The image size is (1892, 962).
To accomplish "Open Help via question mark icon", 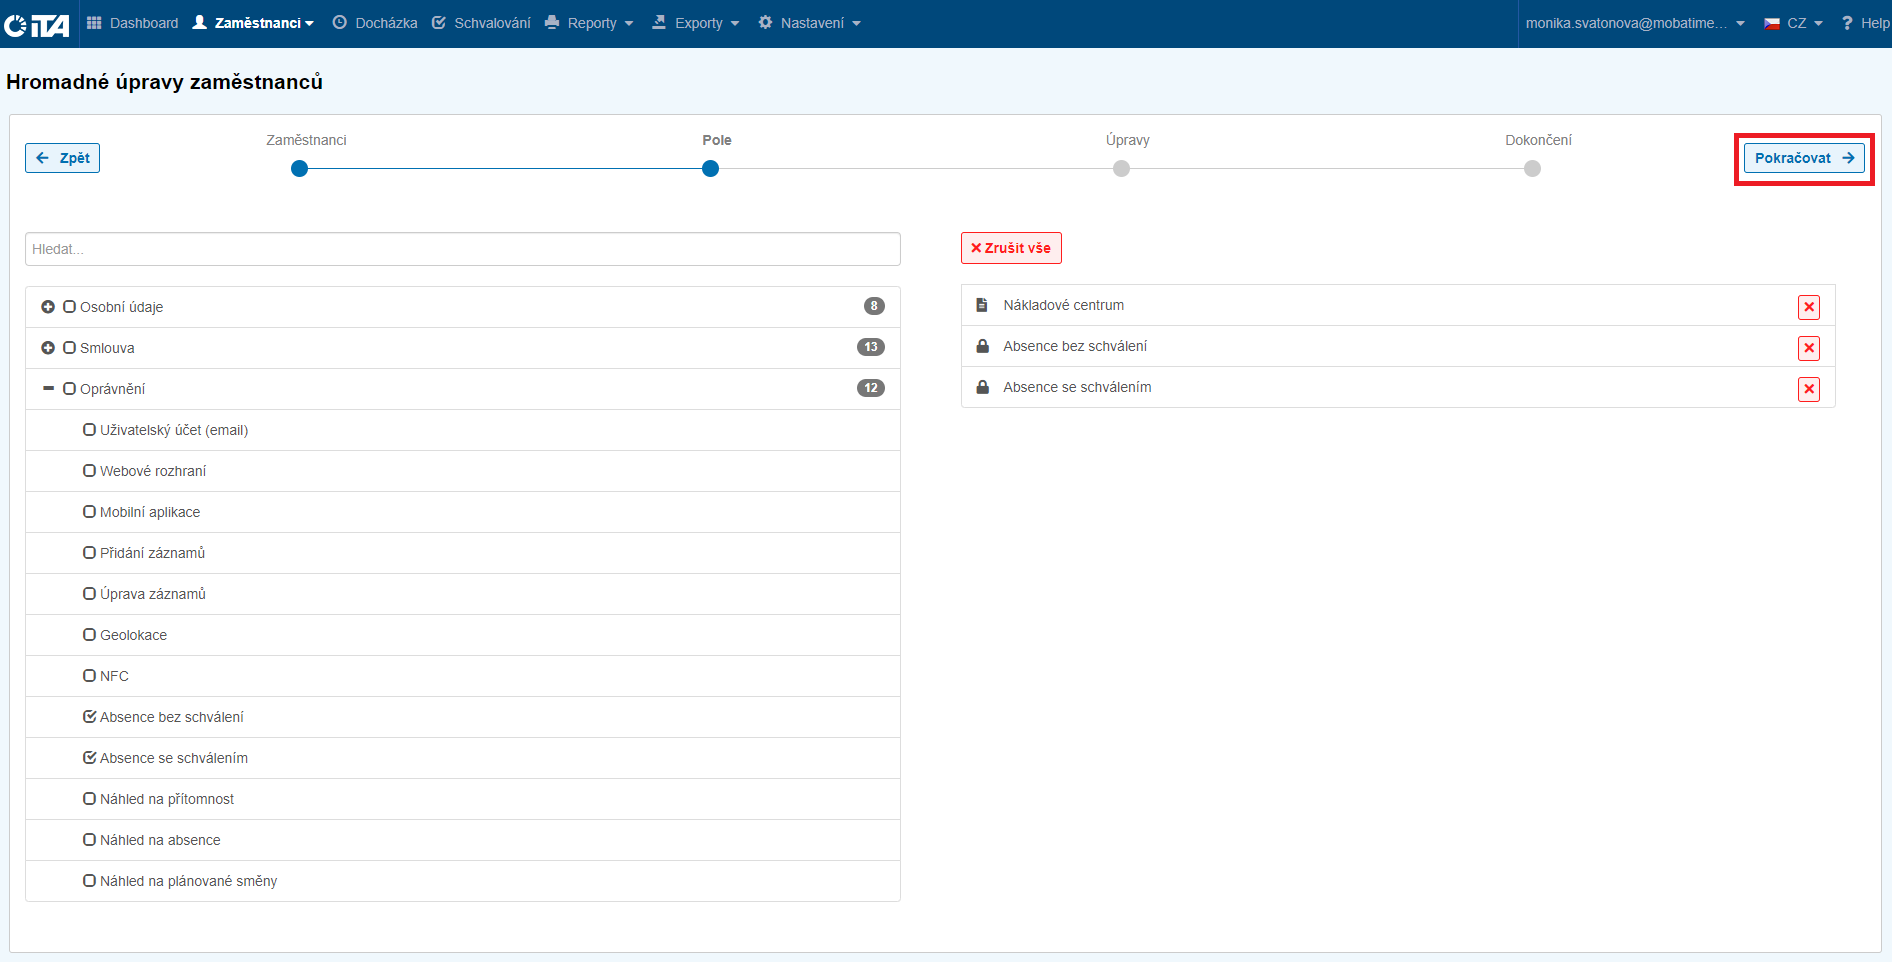I will click(x=1846, y=23).
